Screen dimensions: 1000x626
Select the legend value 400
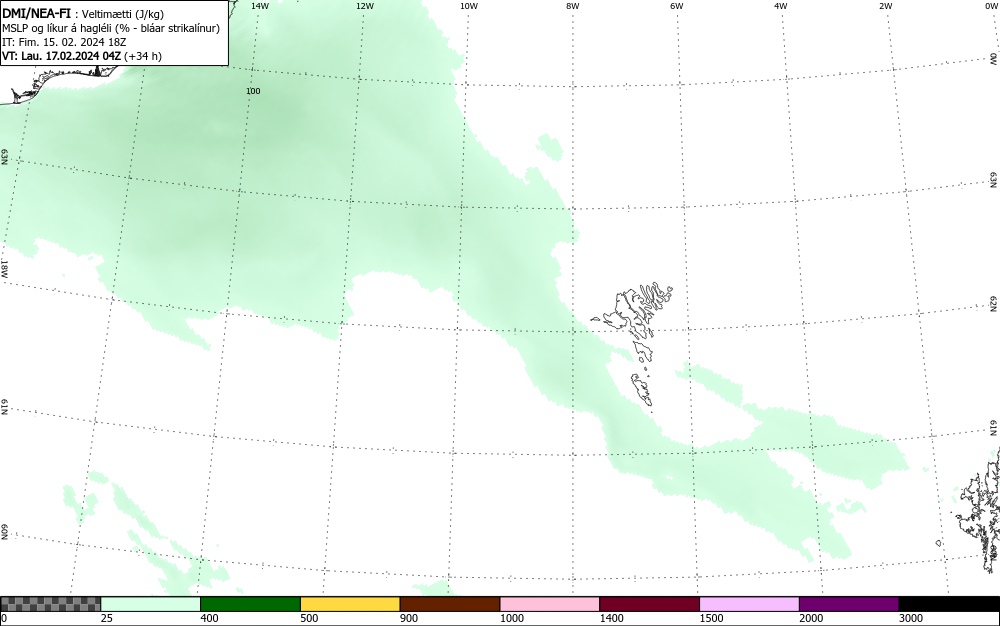pyautogui.click(x=209, y=618)
